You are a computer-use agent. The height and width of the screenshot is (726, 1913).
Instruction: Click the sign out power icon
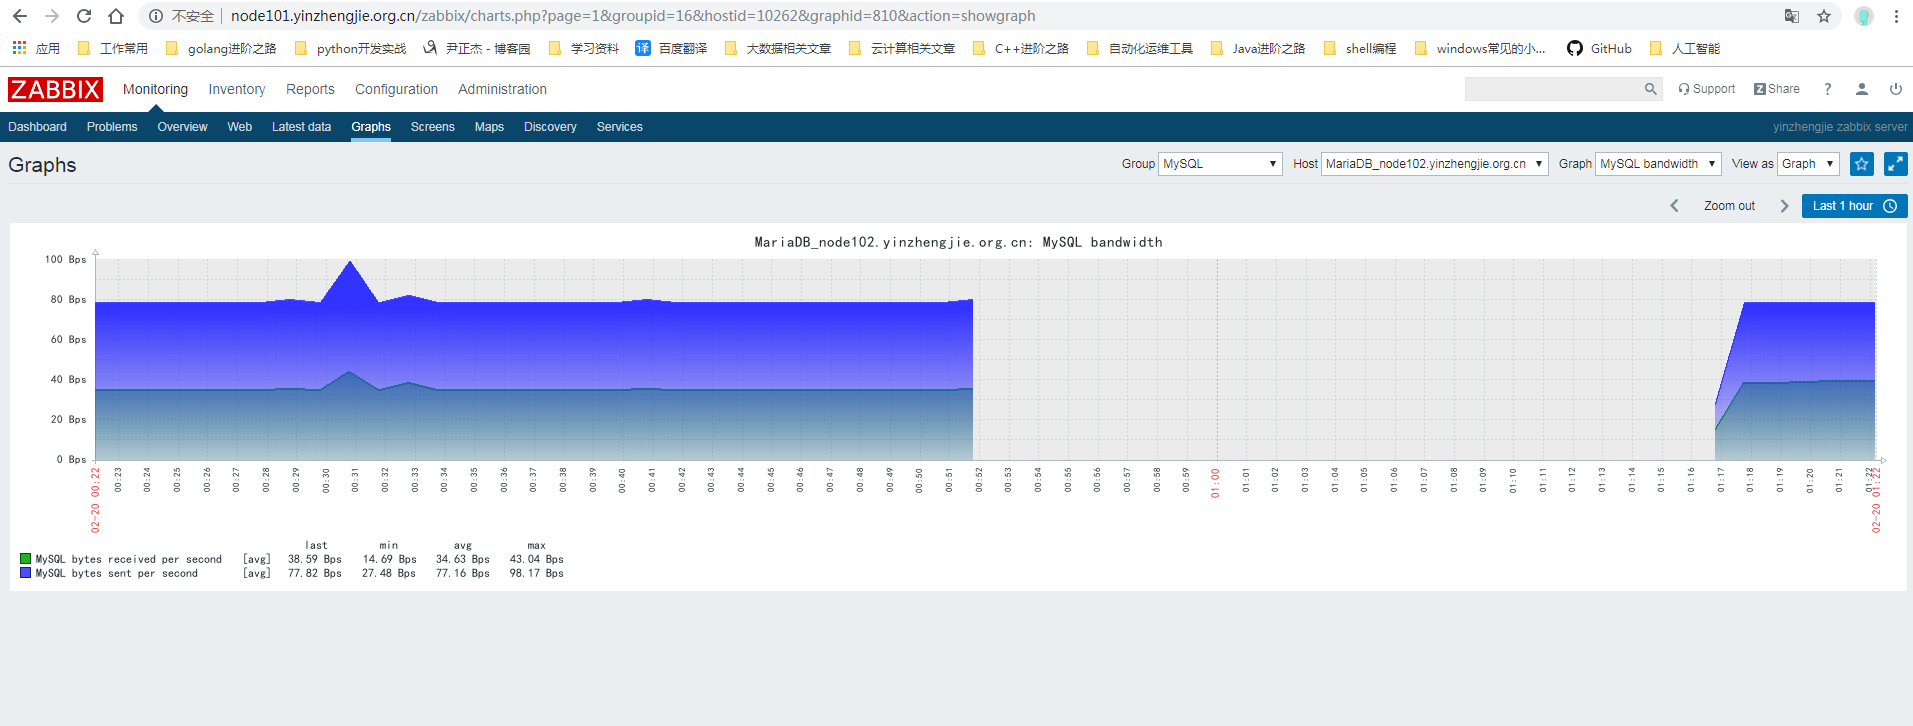tap(1896, 89)
